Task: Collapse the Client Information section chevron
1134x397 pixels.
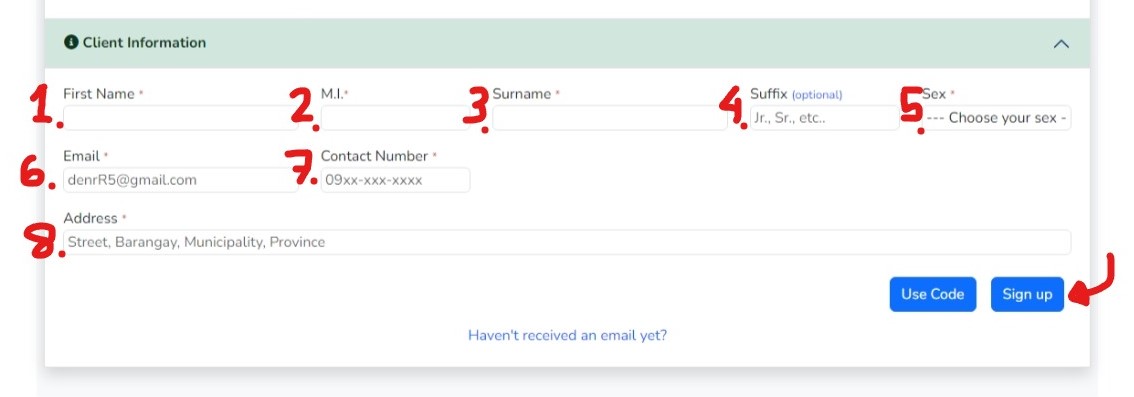Action: click(1061, 43)
